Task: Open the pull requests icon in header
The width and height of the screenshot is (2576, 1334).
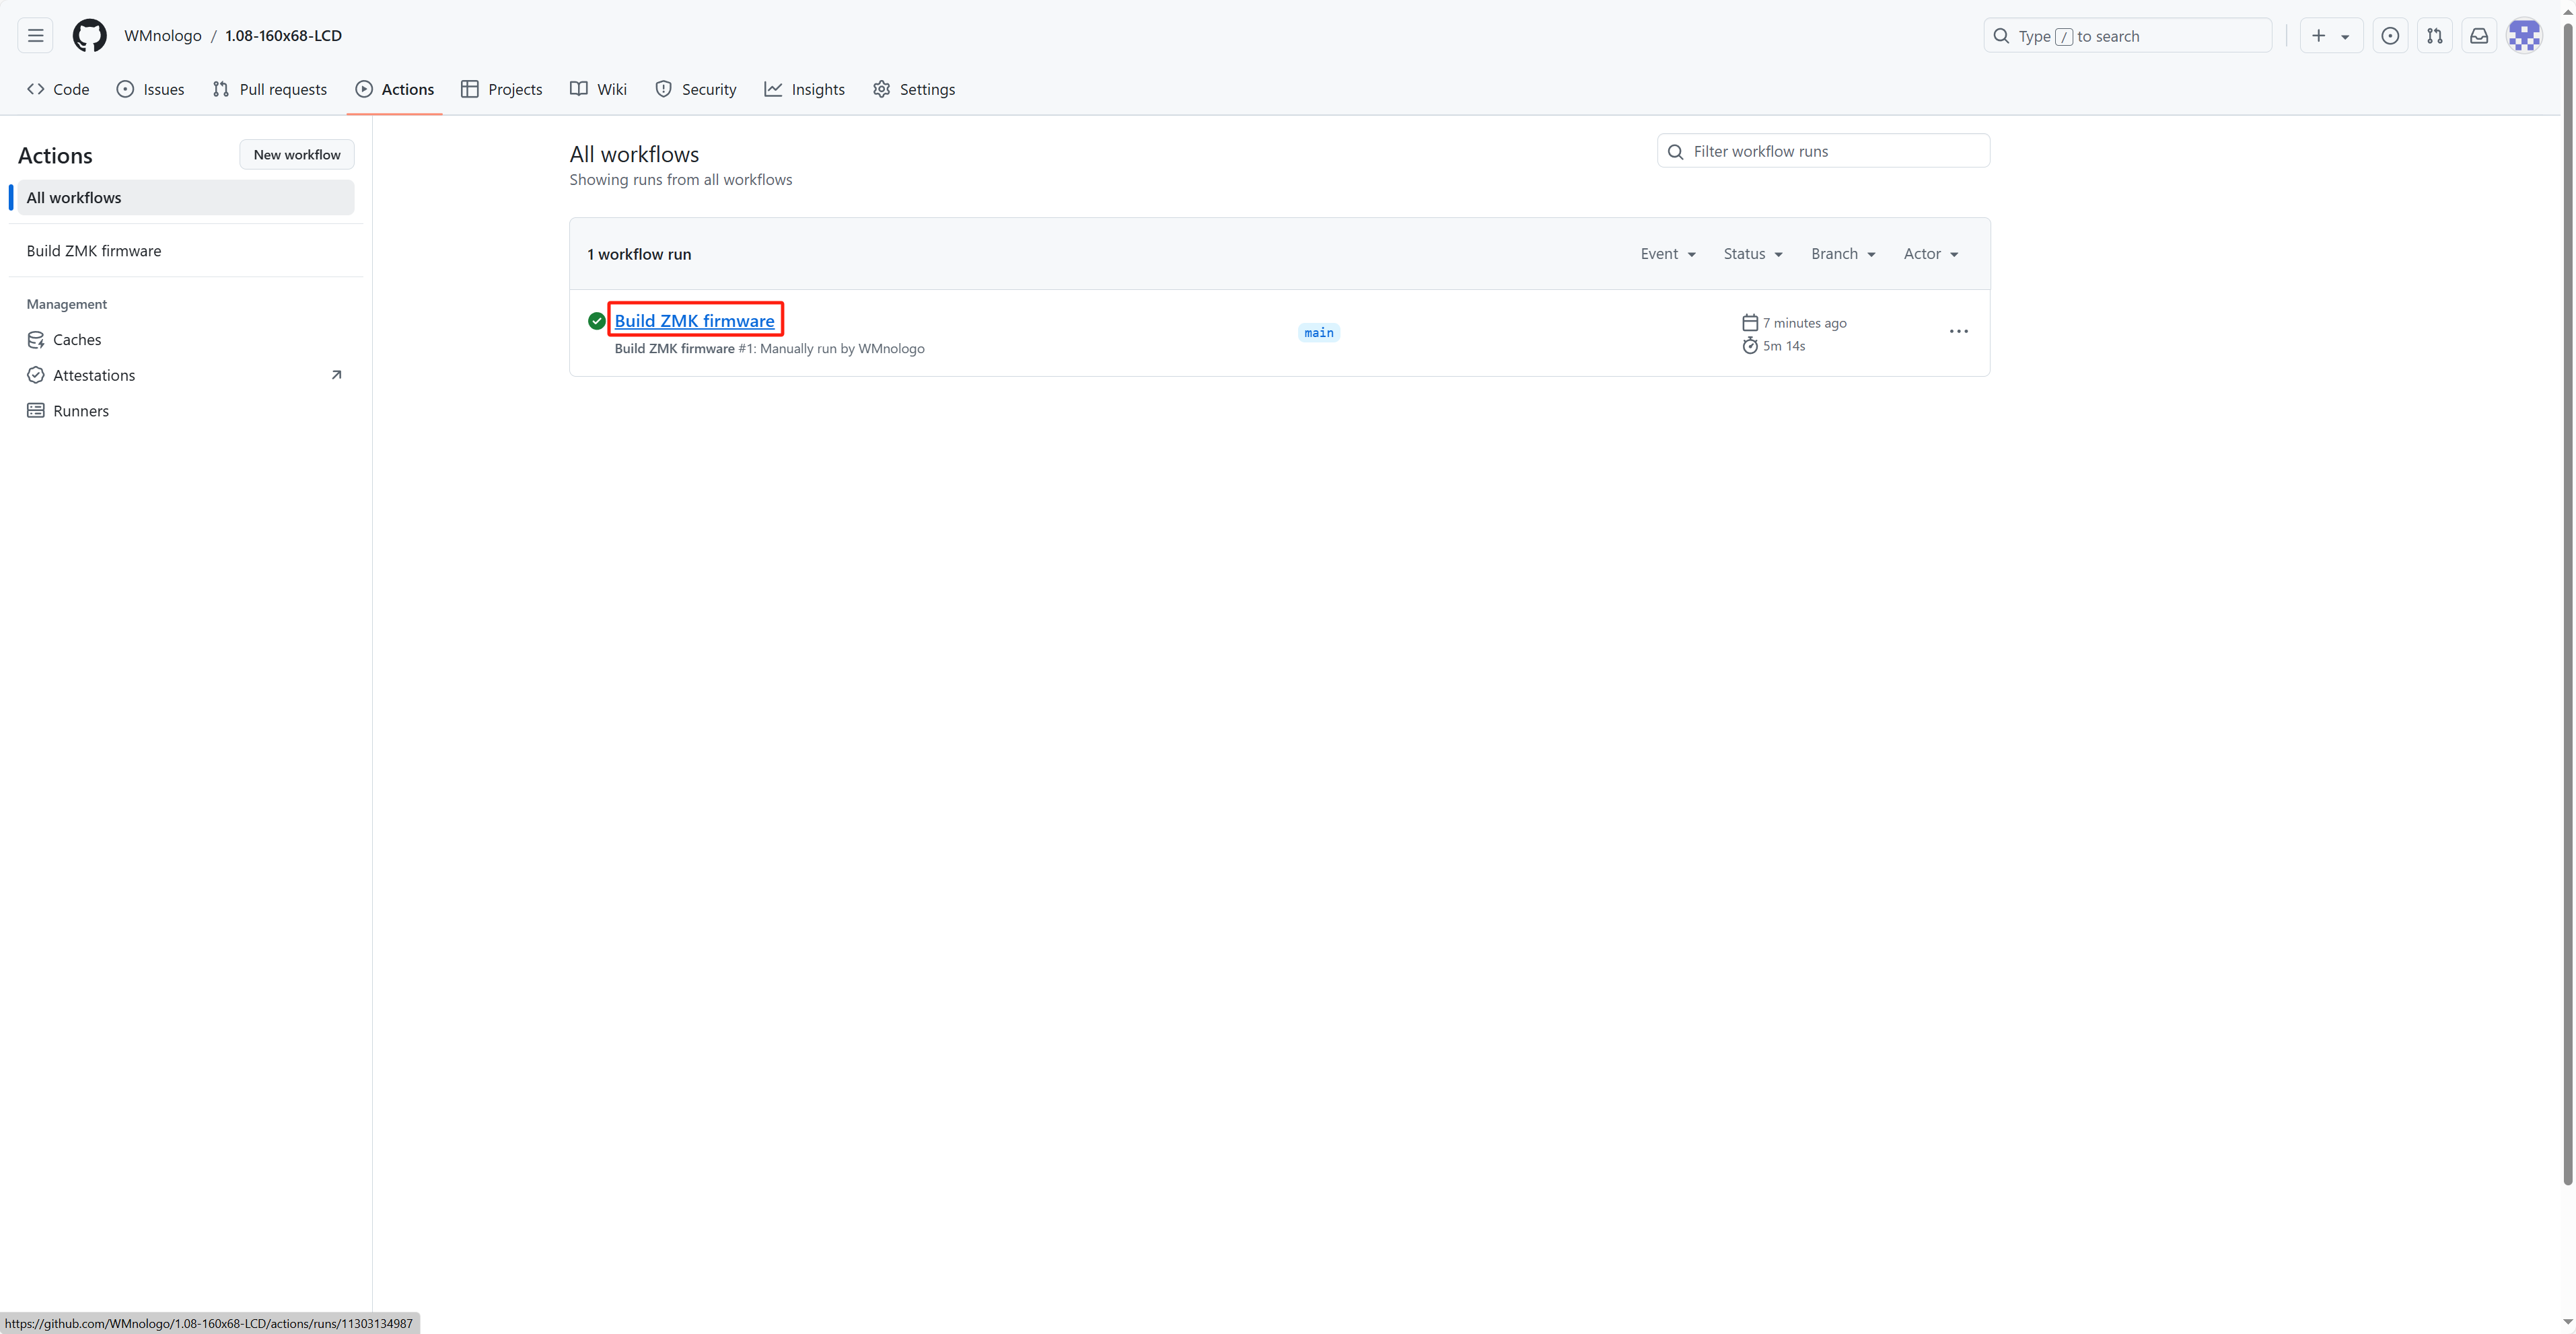Action: [2434, 36]
